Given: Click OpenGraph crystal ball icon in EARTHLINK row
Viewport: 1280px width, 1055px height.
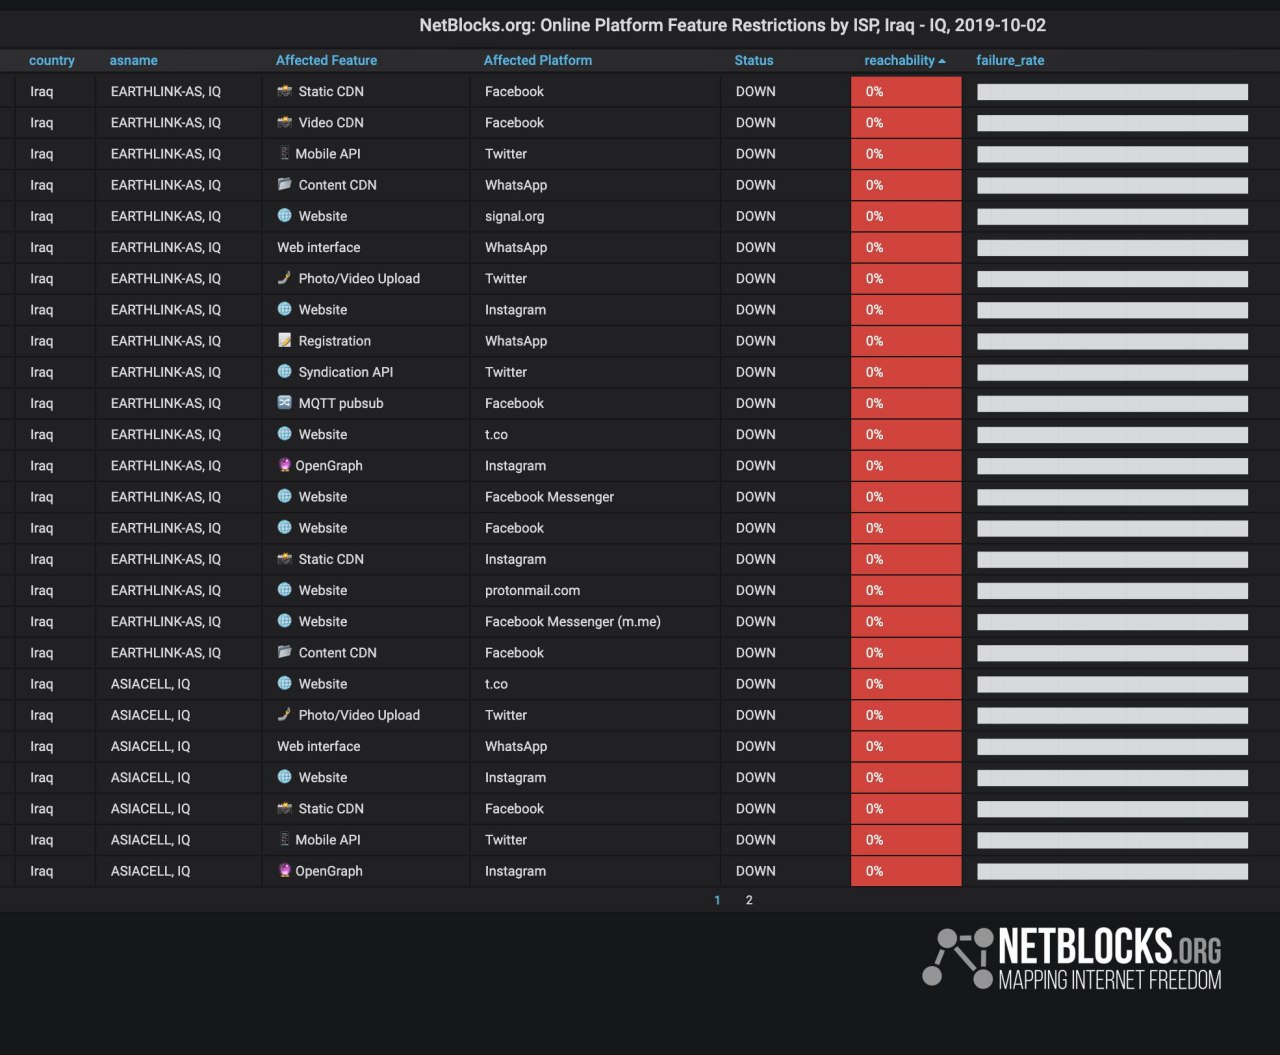Looking at the screenshot, I should click(x=284, y=465).
